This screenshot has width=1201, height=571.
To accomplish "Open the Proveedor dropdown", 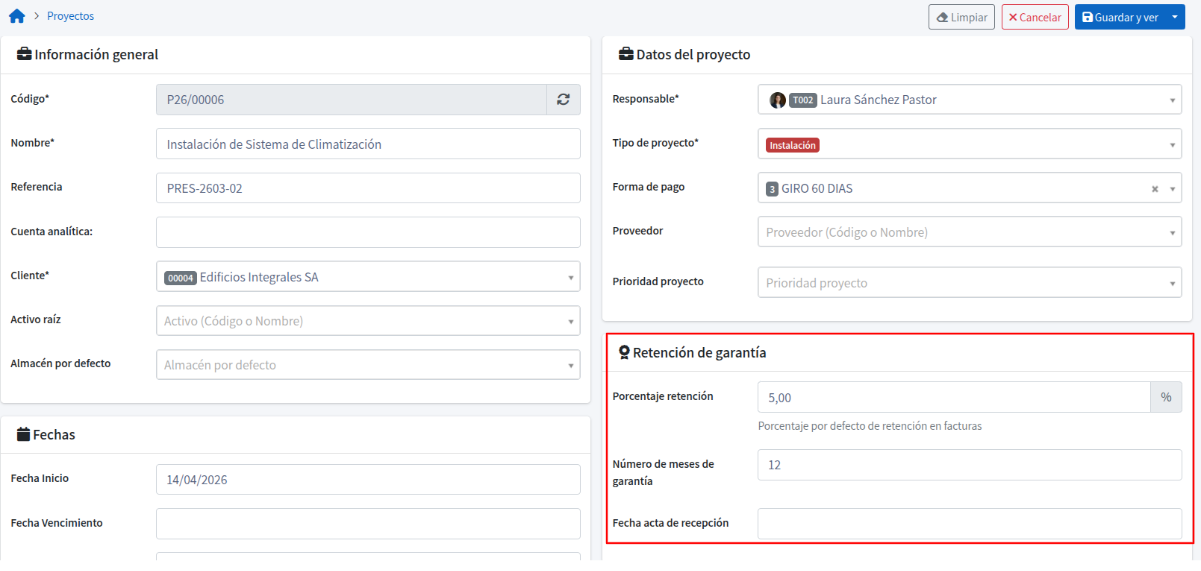I will tap(1171, 232).
